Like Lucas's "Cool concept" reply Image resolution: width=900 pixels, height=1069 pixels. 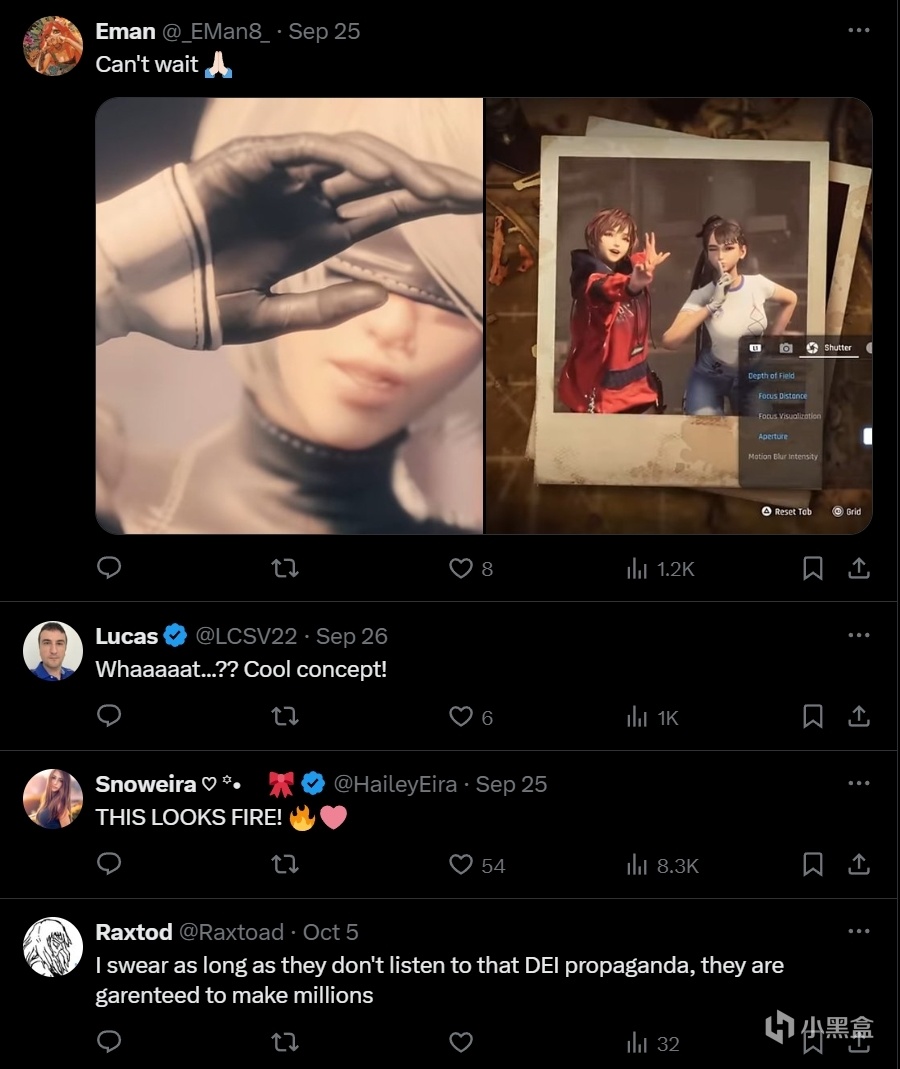(x=461, y=717)
